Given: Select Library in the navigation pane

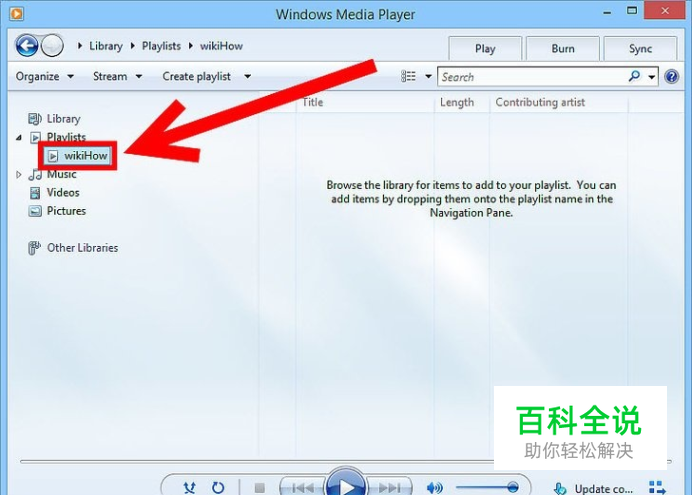Looking at the screenshot, I should (x=64, y=119).
